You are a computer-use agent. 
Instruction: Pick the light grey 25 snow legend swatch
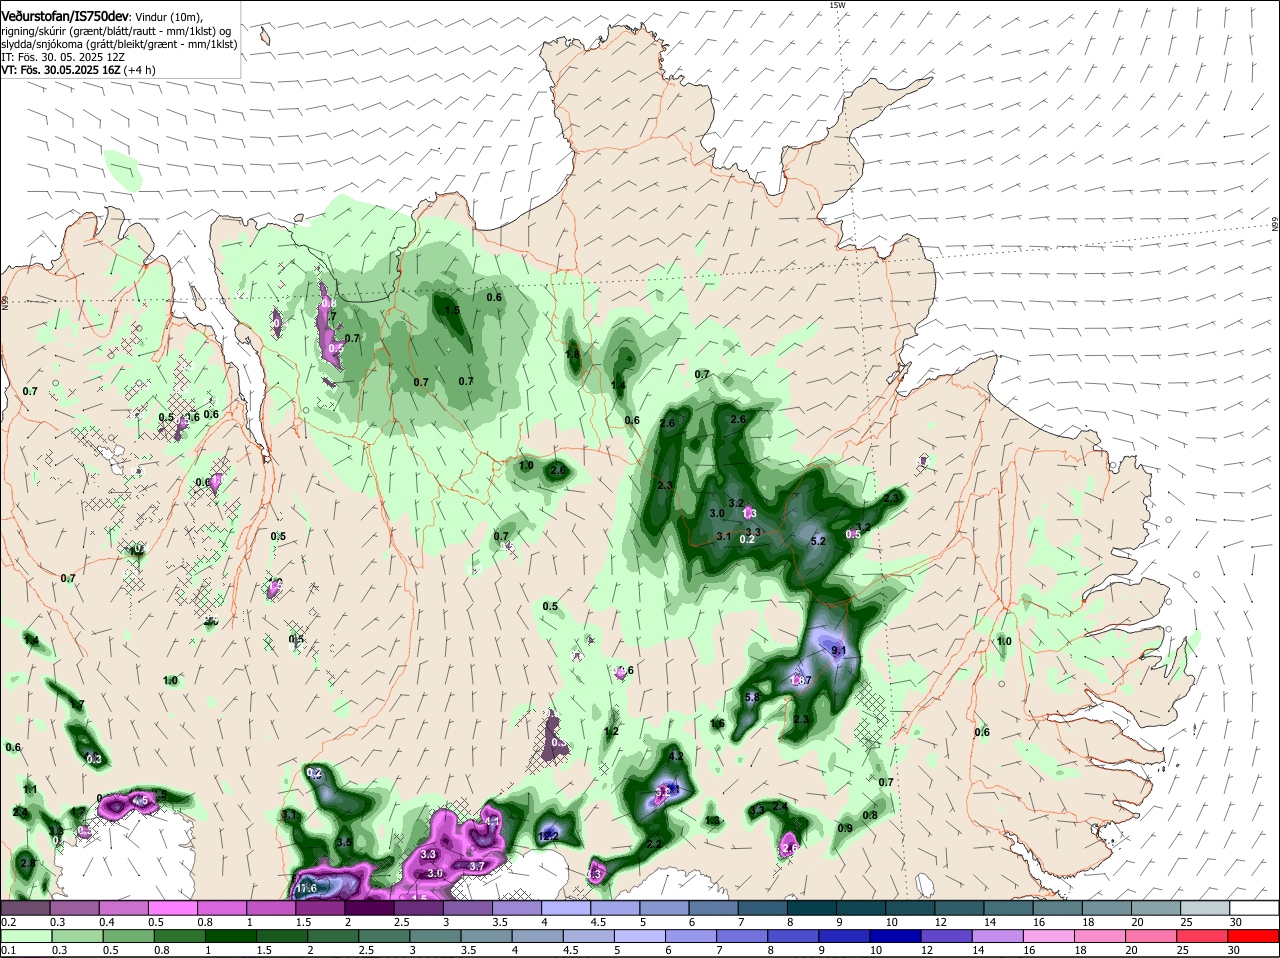point(1205,907)
